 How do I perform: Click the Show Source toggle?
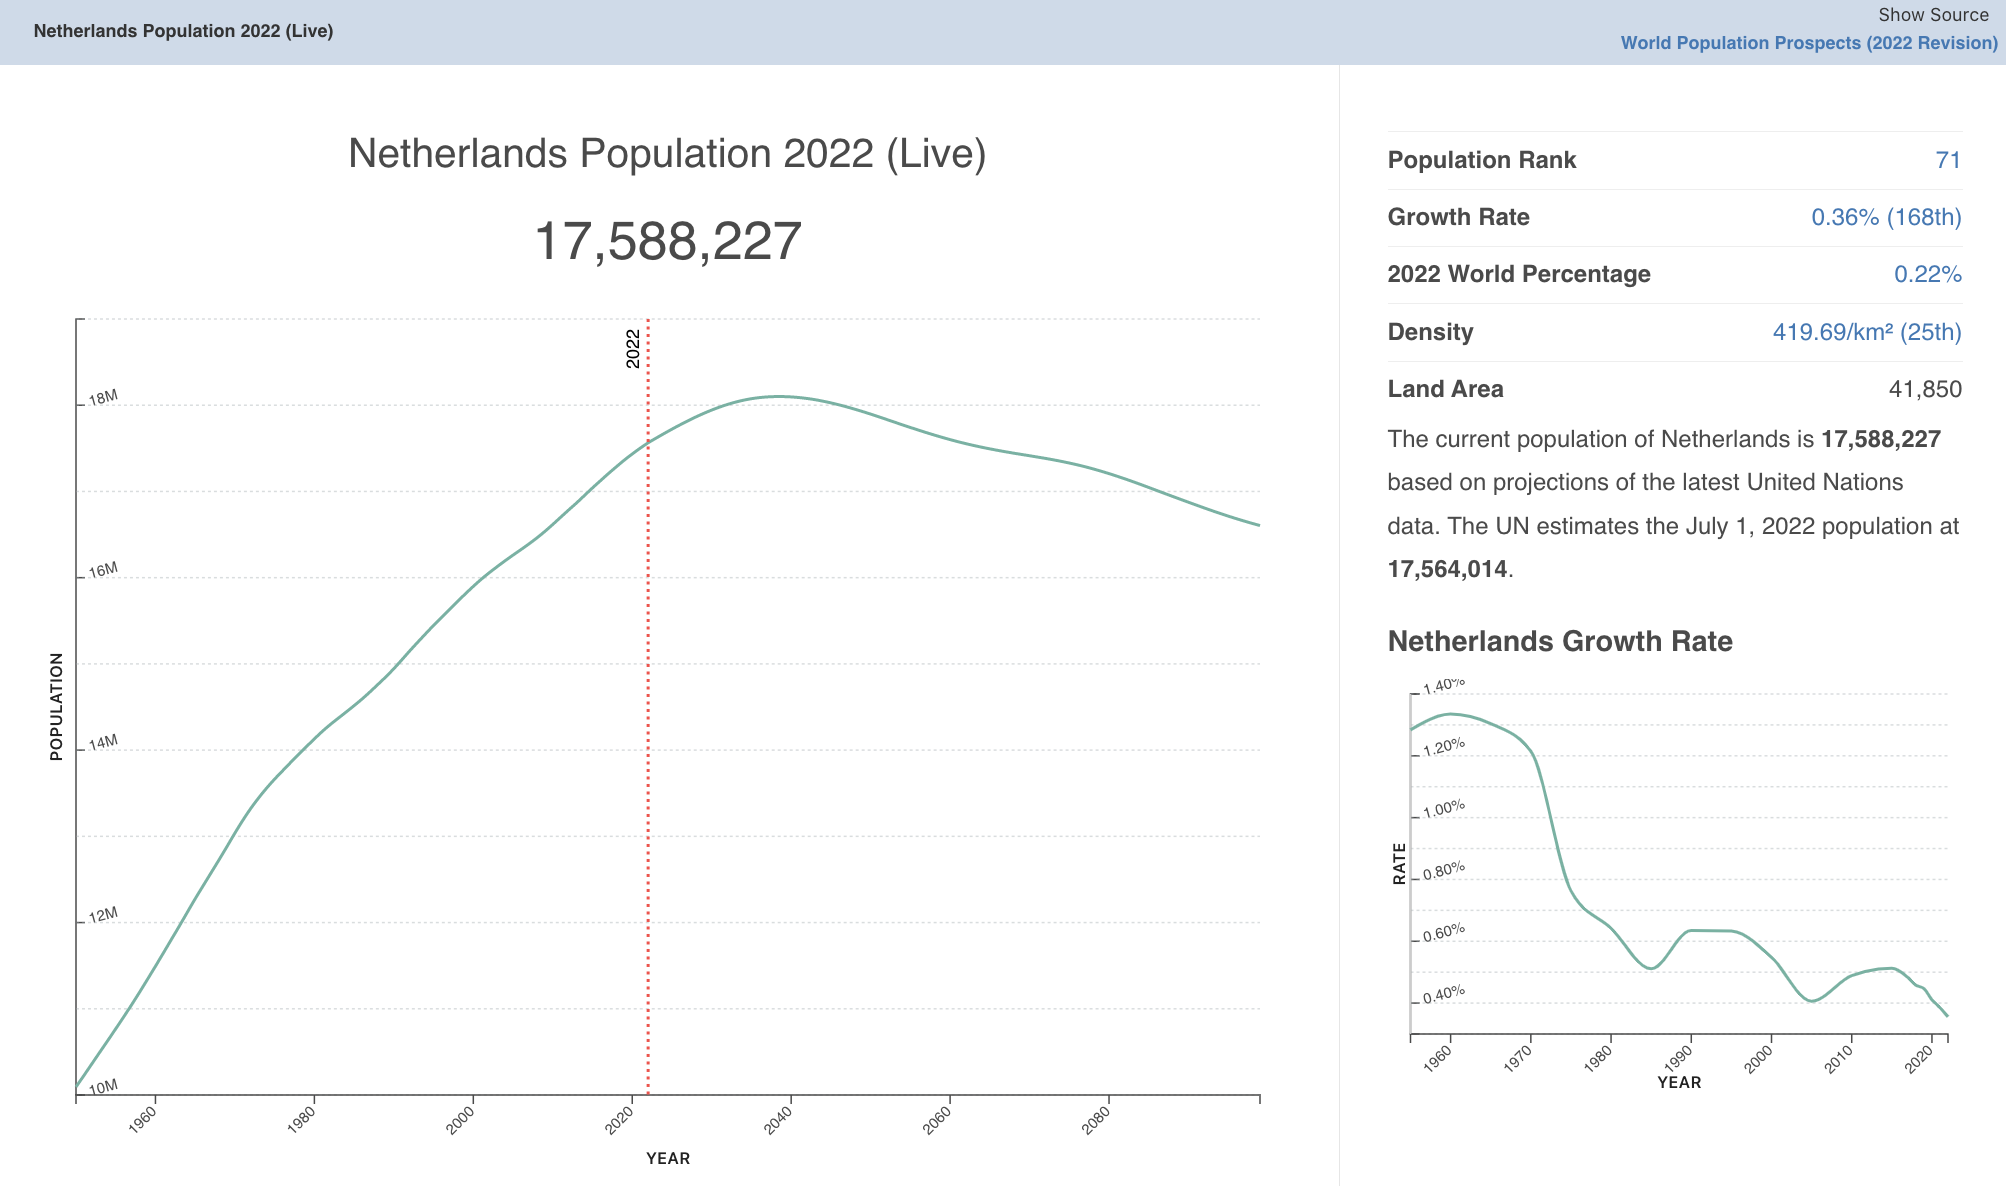[x=1932, y=15]
